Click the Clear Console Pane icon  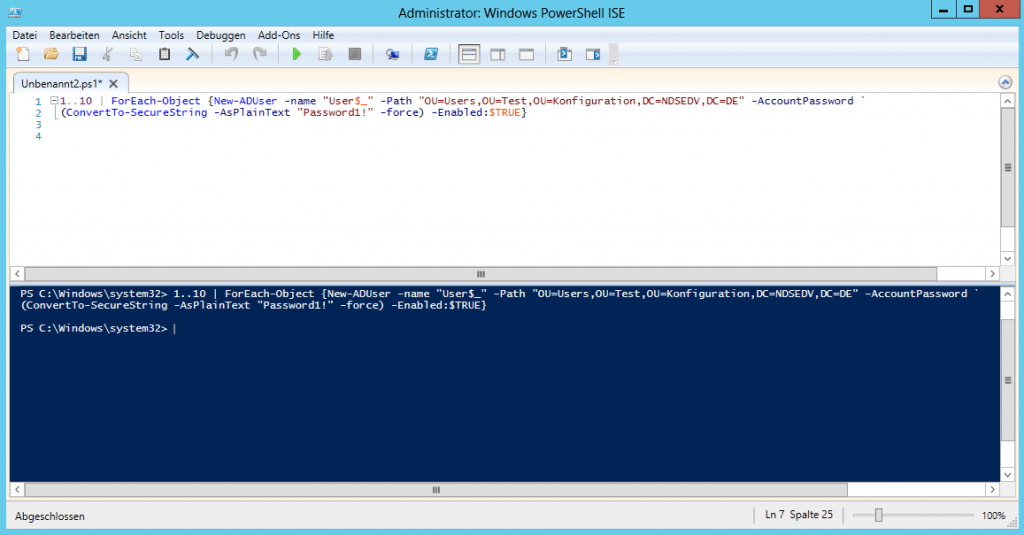click(193, 54)
